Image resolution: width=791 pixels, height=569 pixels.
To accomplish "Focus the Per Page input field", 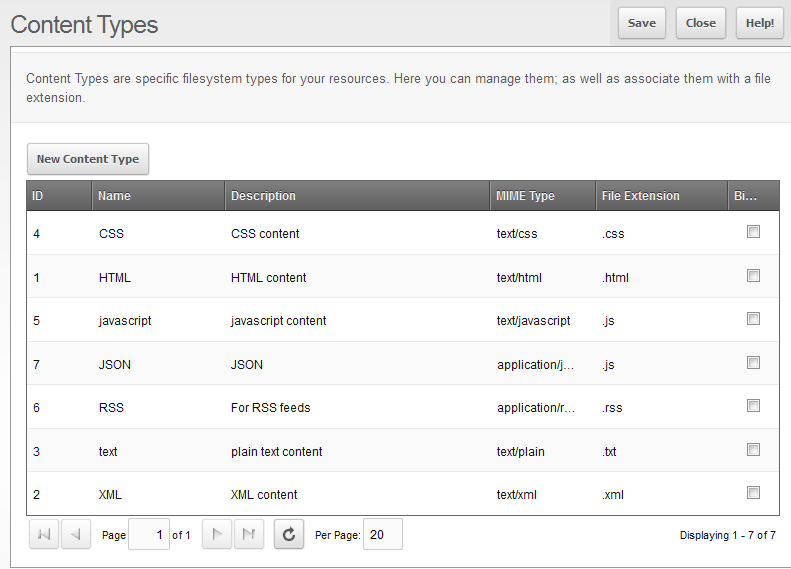I will [x=382, y=535].
